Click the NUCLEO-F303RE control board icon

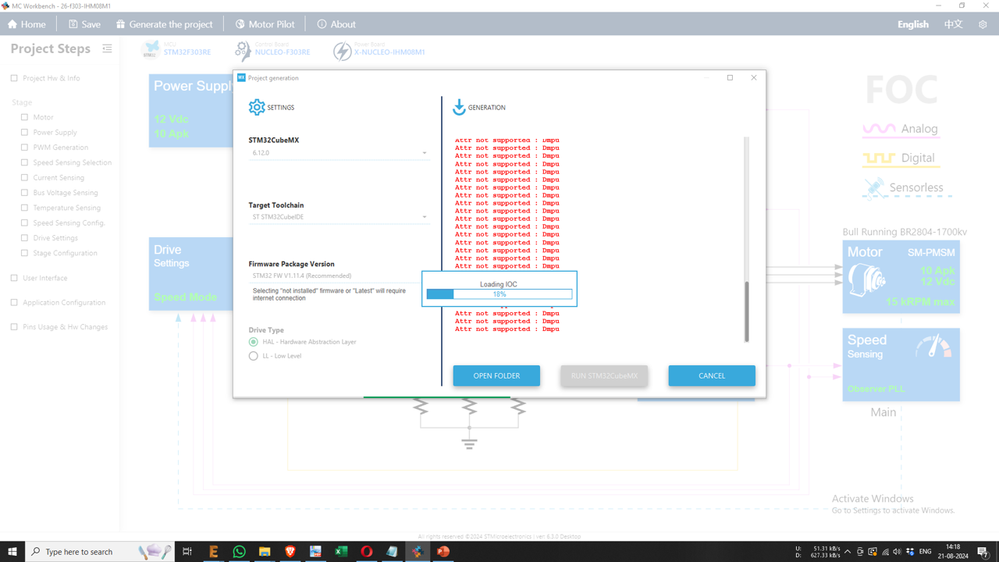coord(243,50)
